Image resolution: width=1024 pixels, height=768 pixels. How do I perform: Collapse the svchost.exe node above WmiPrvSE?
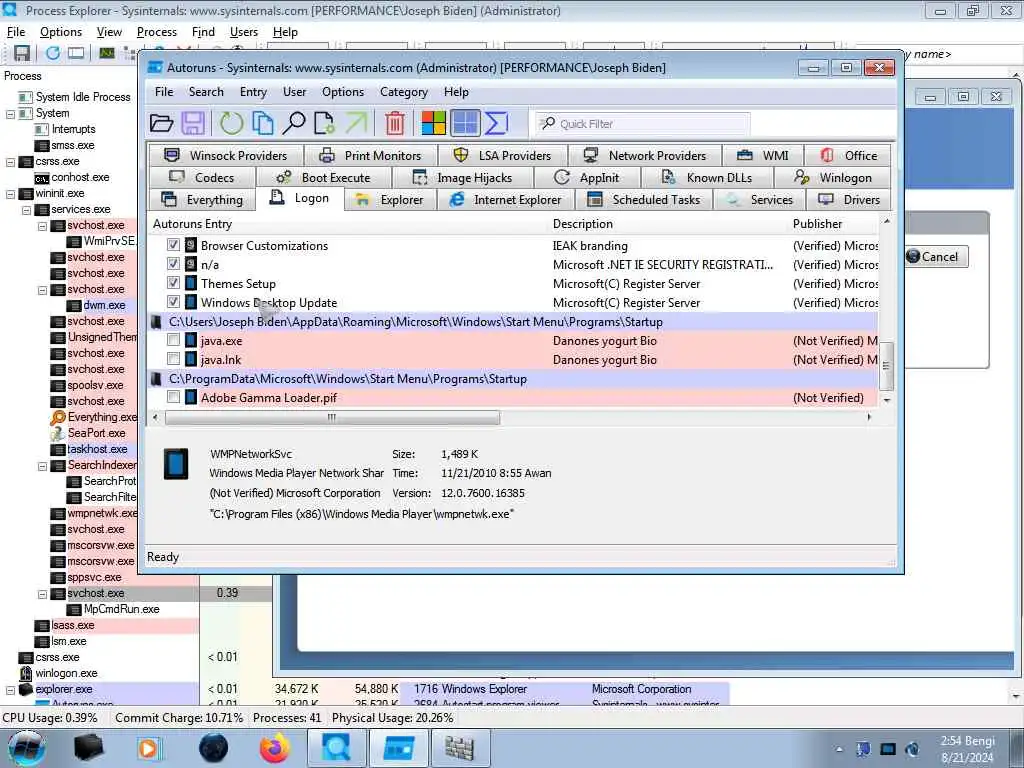click(42, 226)
